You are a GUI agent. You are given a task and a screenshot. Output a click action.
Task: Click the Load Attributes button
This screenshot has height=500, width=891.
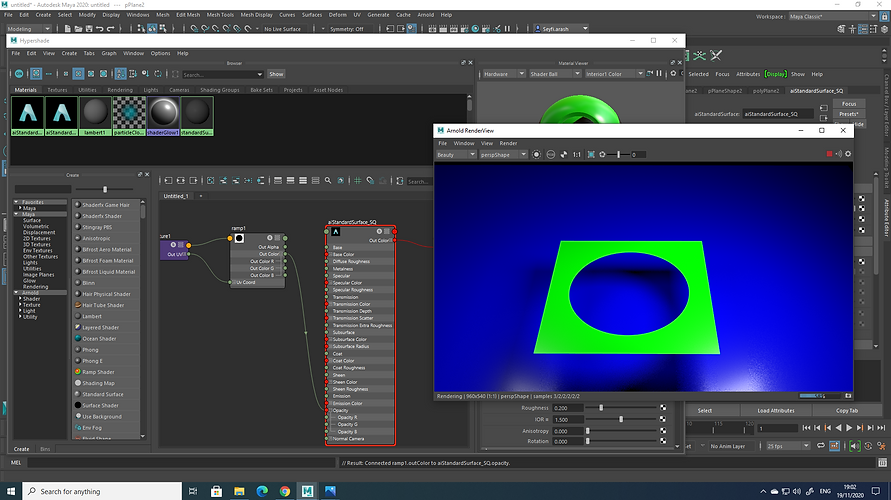pyautogui.click(x=776, y=410)
